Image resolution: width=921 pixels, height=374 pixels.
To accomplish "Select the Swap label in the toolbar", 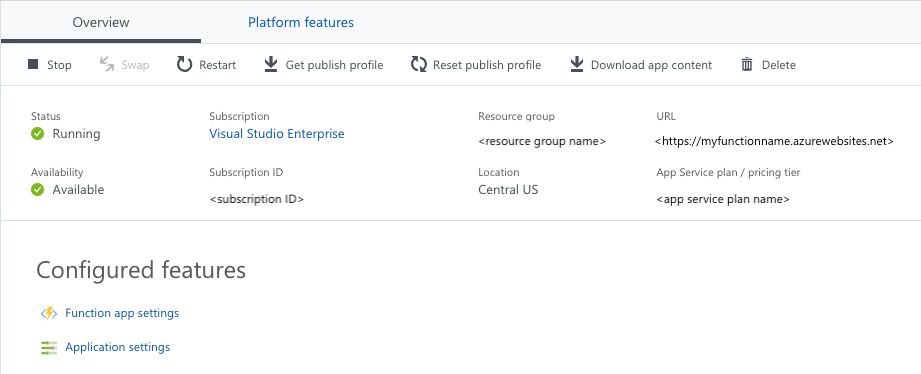I will tap(135, 65).
